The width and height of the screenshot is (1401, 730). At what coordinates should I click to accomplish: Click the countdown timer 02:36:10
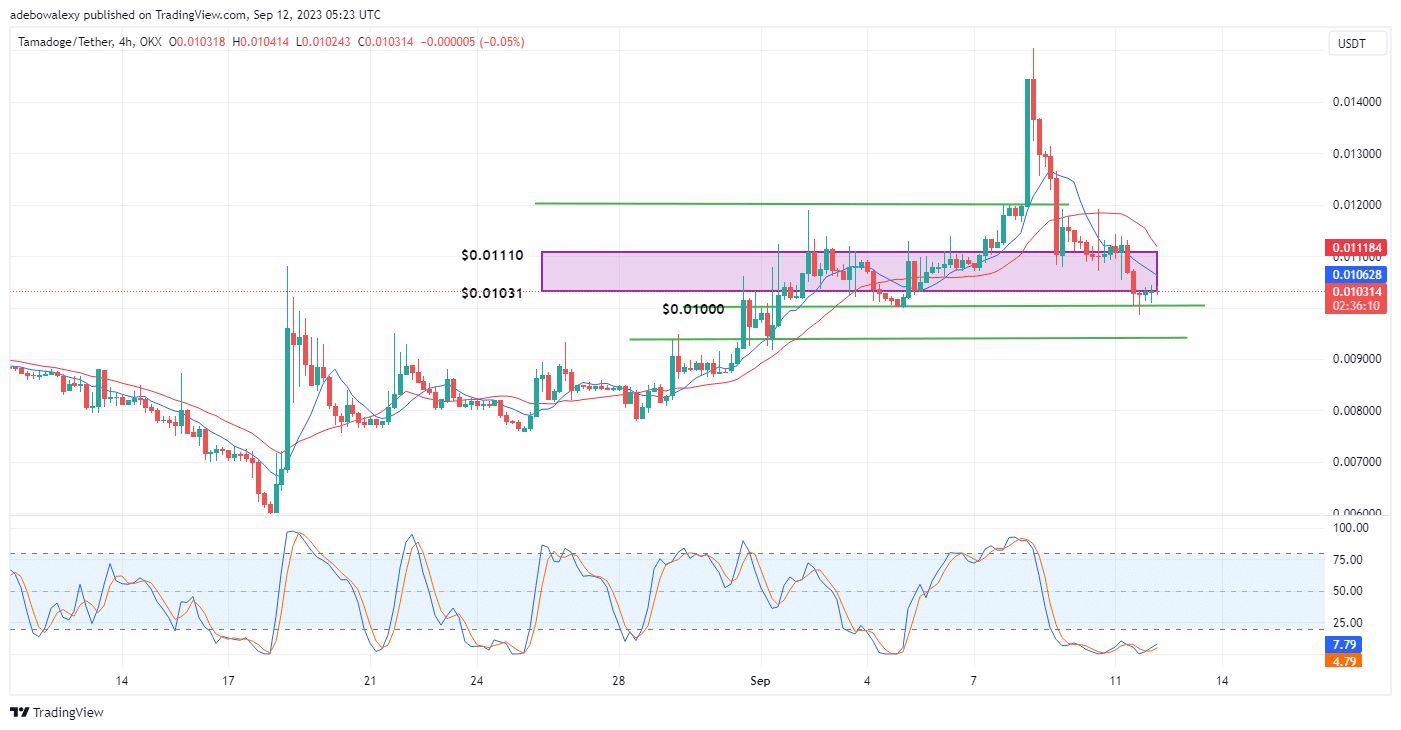[1357, 306]
